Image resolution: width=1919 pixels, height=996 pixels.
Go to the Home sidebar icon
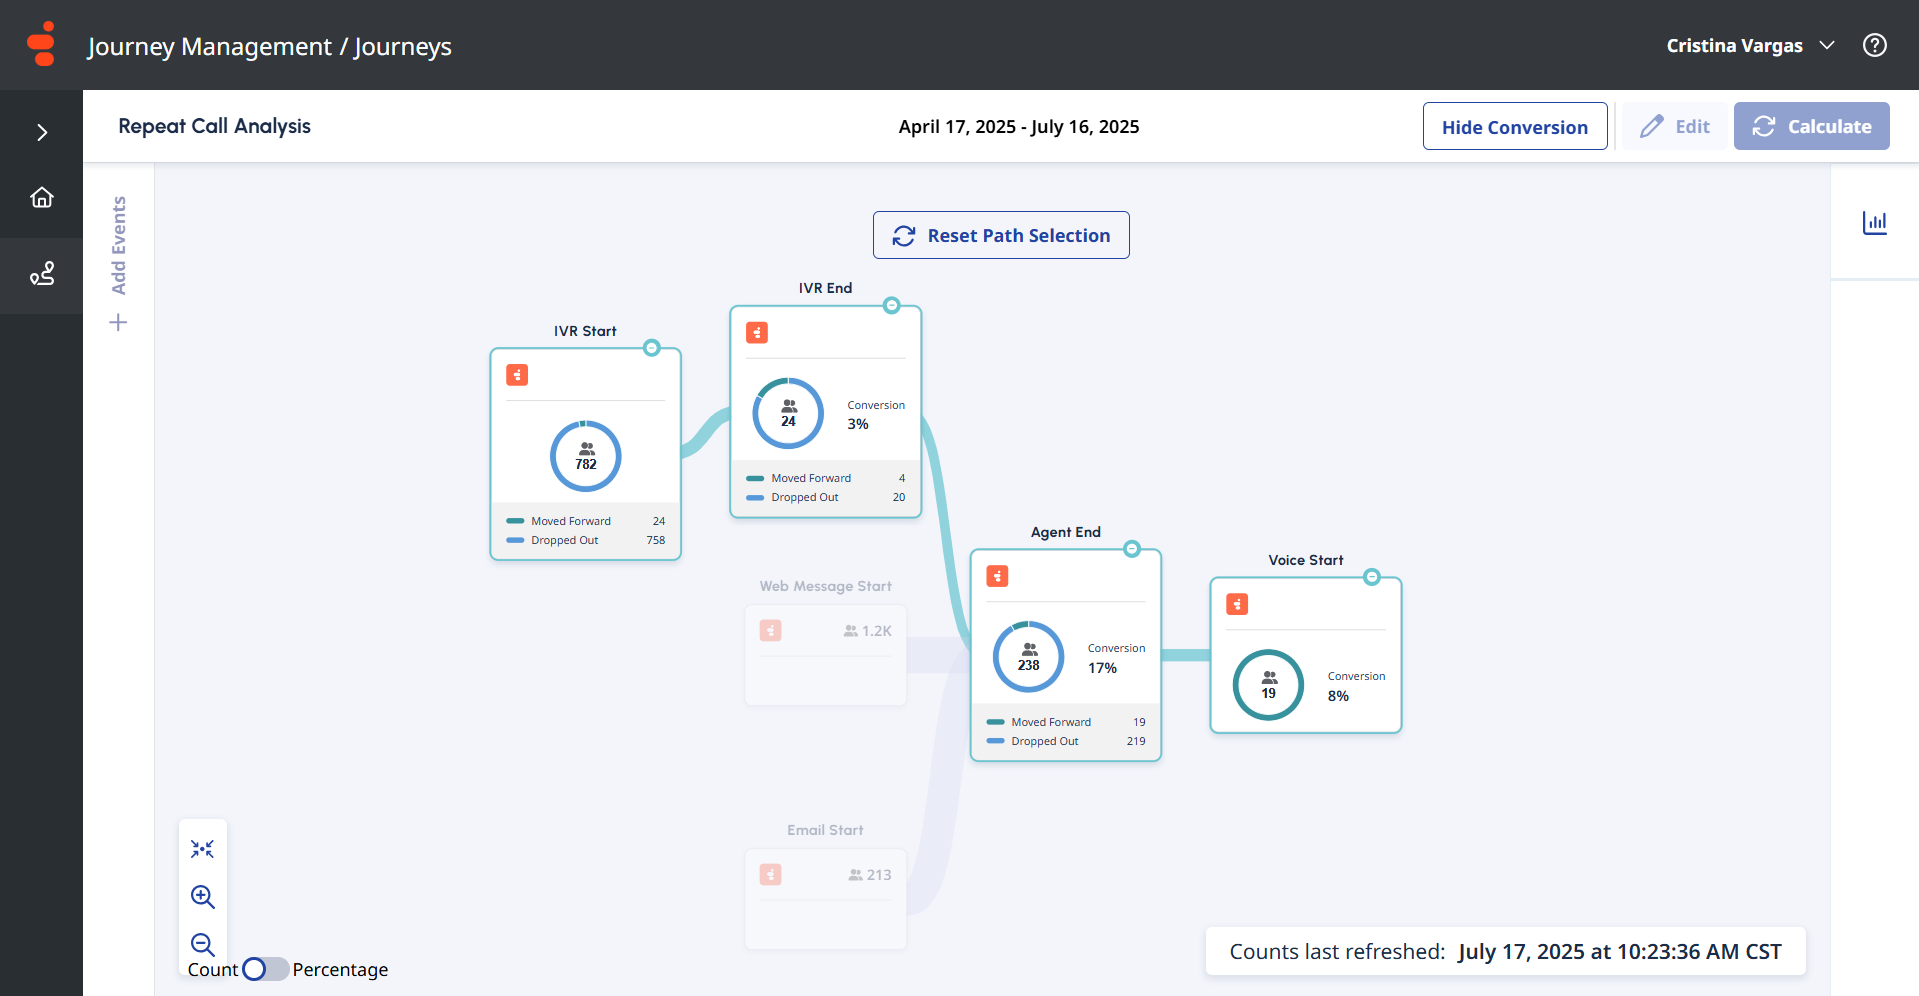point(41,197)
